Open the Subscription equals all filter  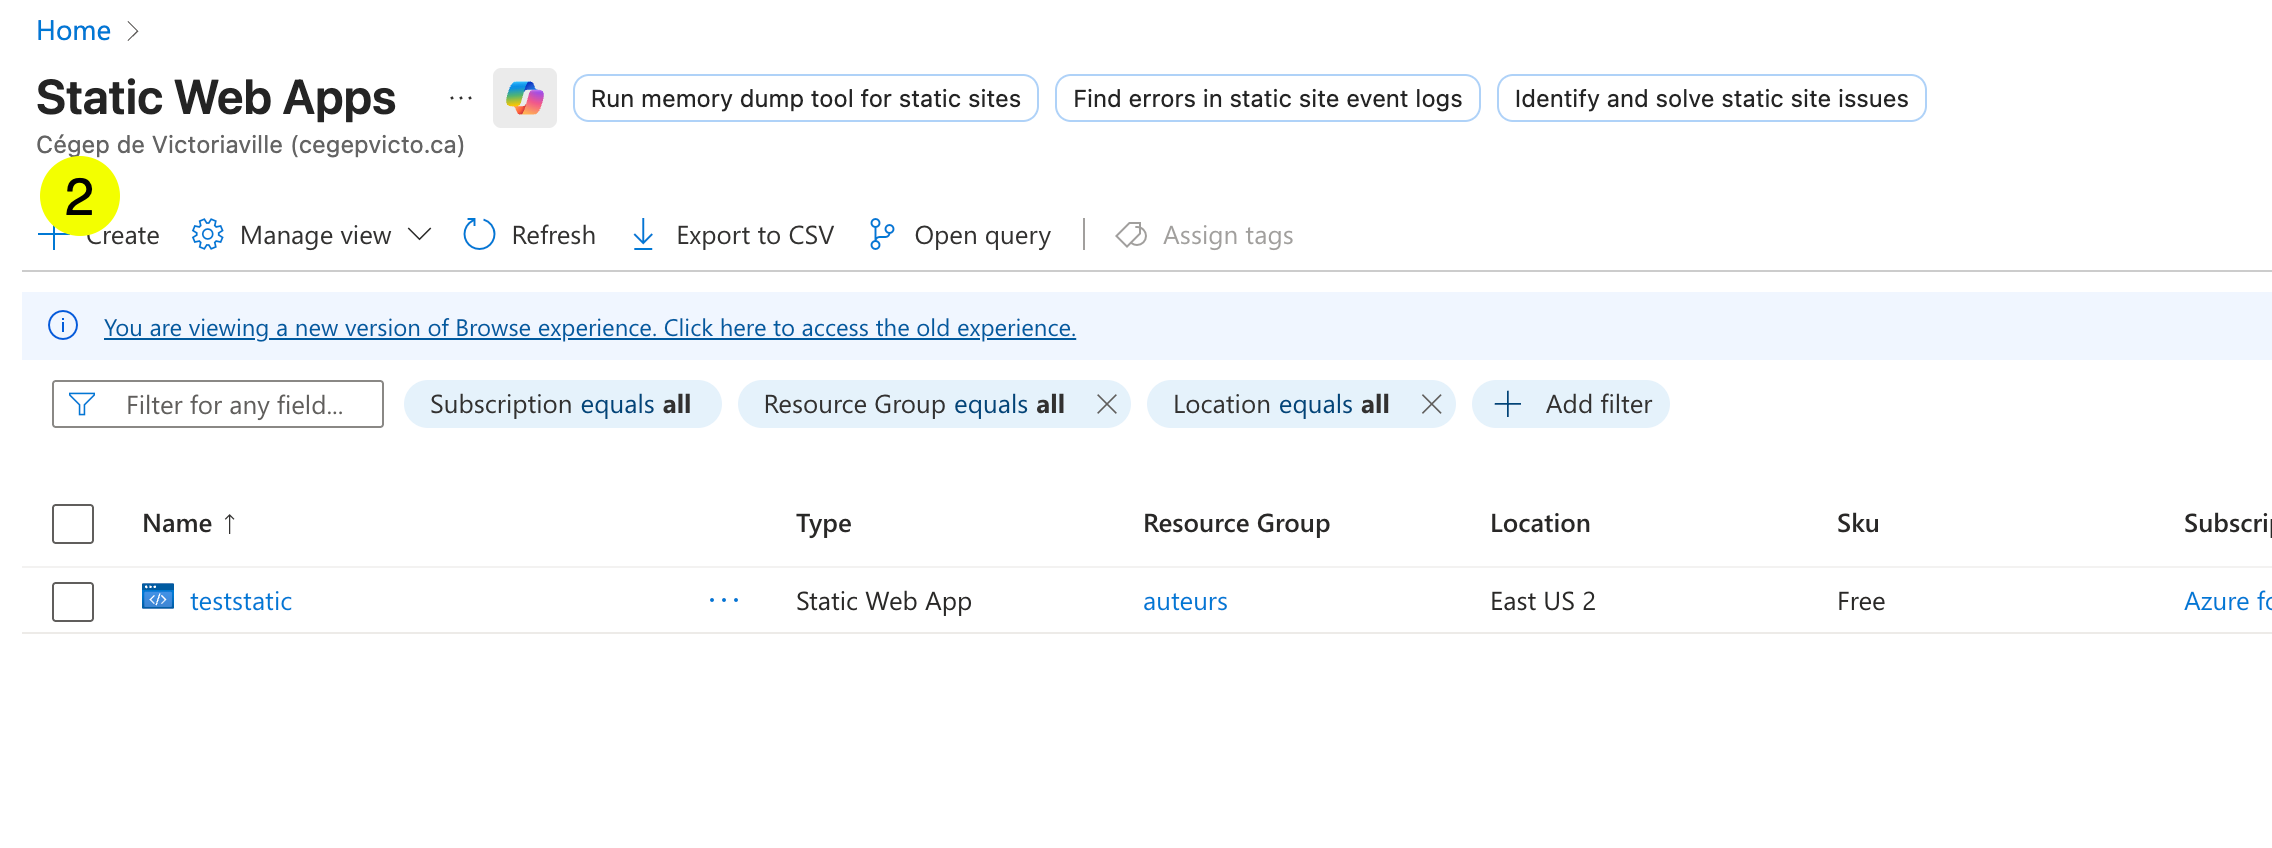click(x=562, y=404)
